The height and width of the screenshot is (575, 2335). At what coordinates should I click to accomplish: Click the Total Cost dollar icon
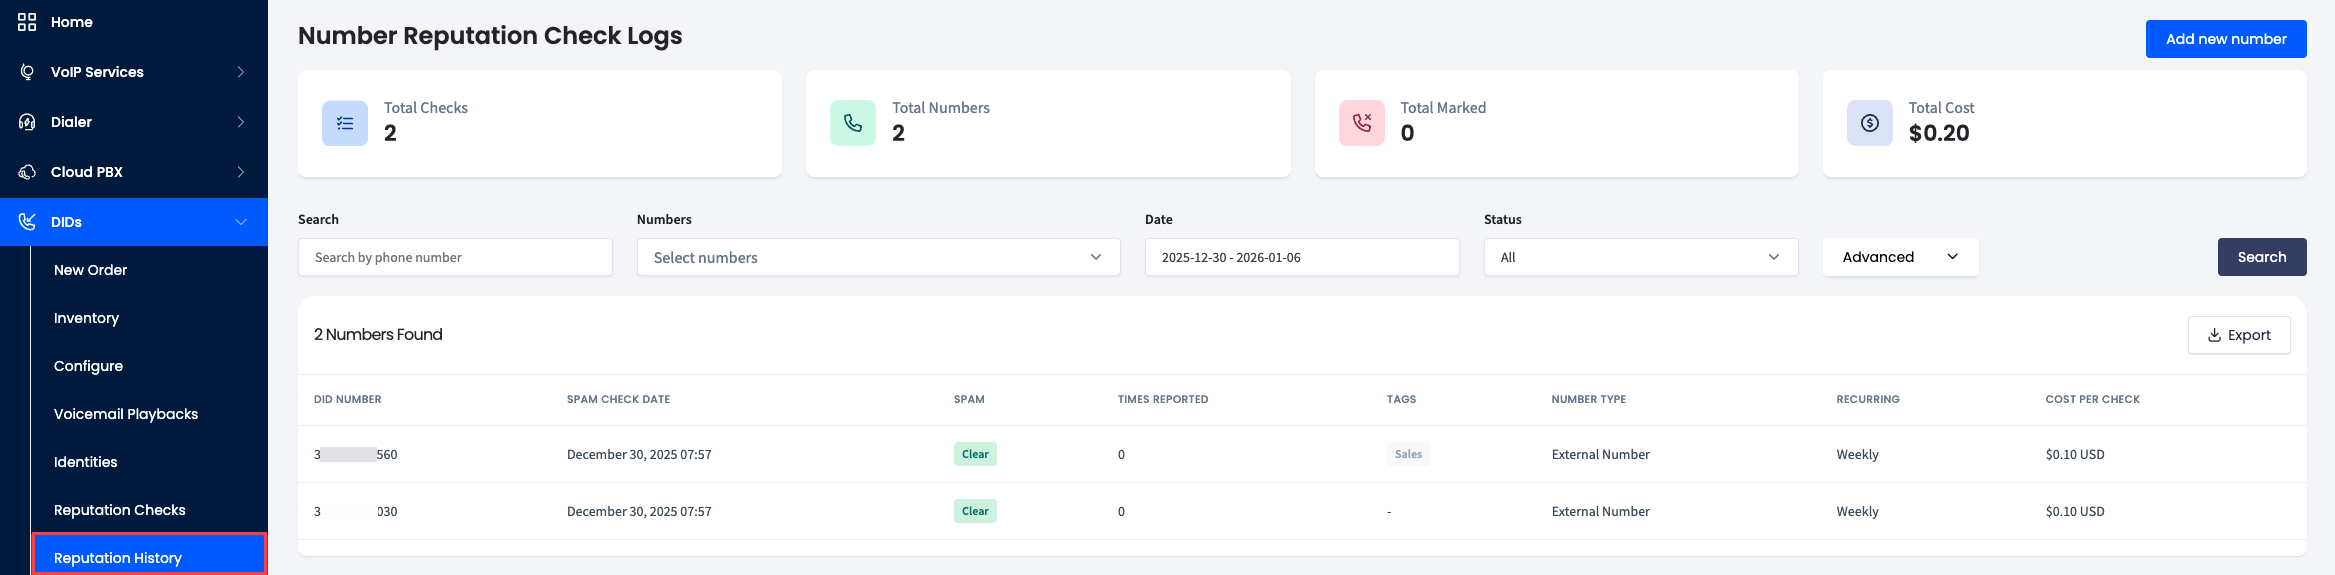(1870, 123)
